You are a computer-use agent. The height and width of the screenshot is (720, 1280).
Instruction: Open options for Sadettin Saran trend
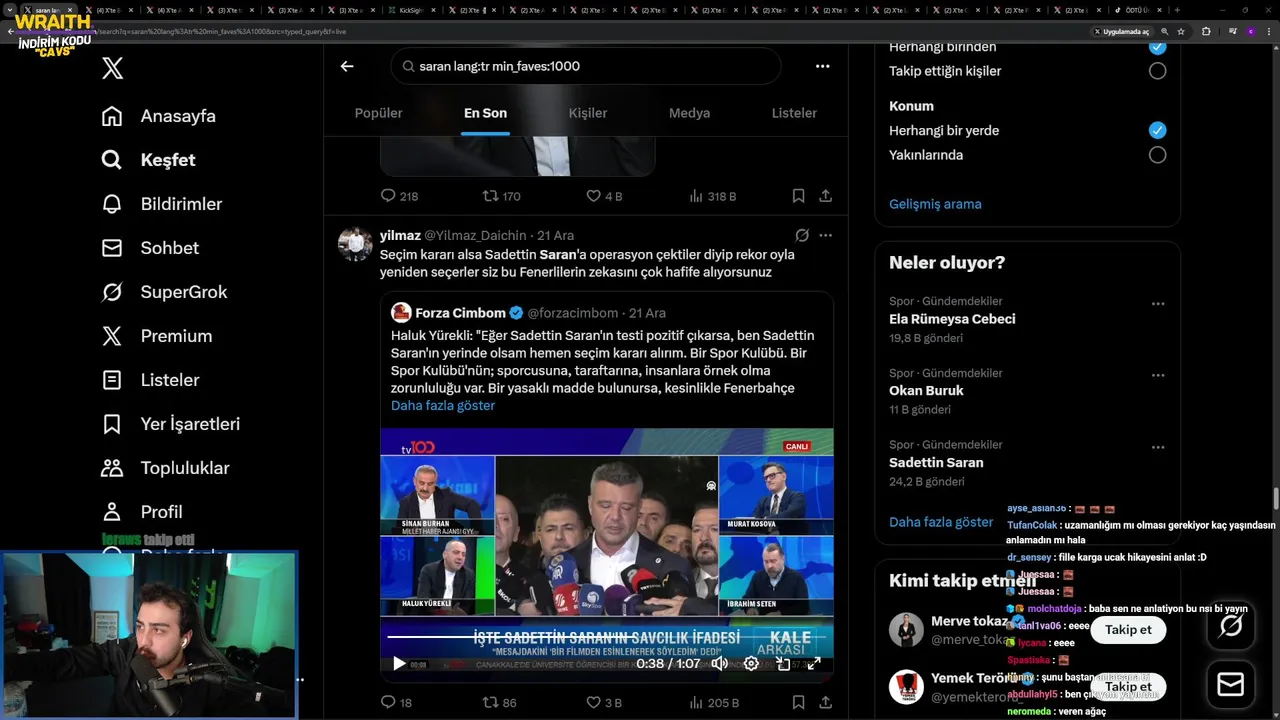click(x=1157, y=447)
